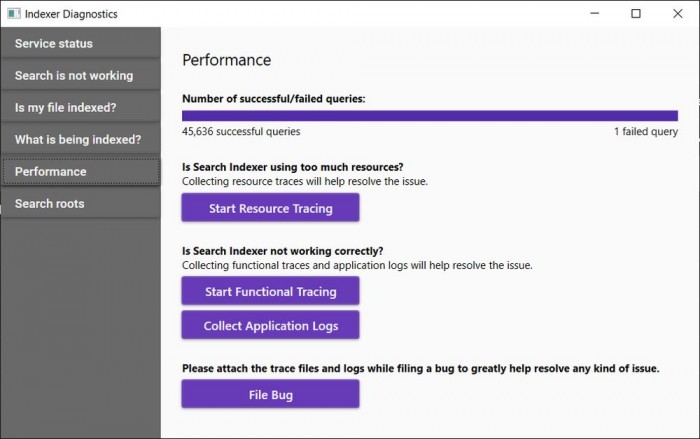The image size is (700, 439).
Task: Click Collect Application Logs button
Action: coord(270,326)
